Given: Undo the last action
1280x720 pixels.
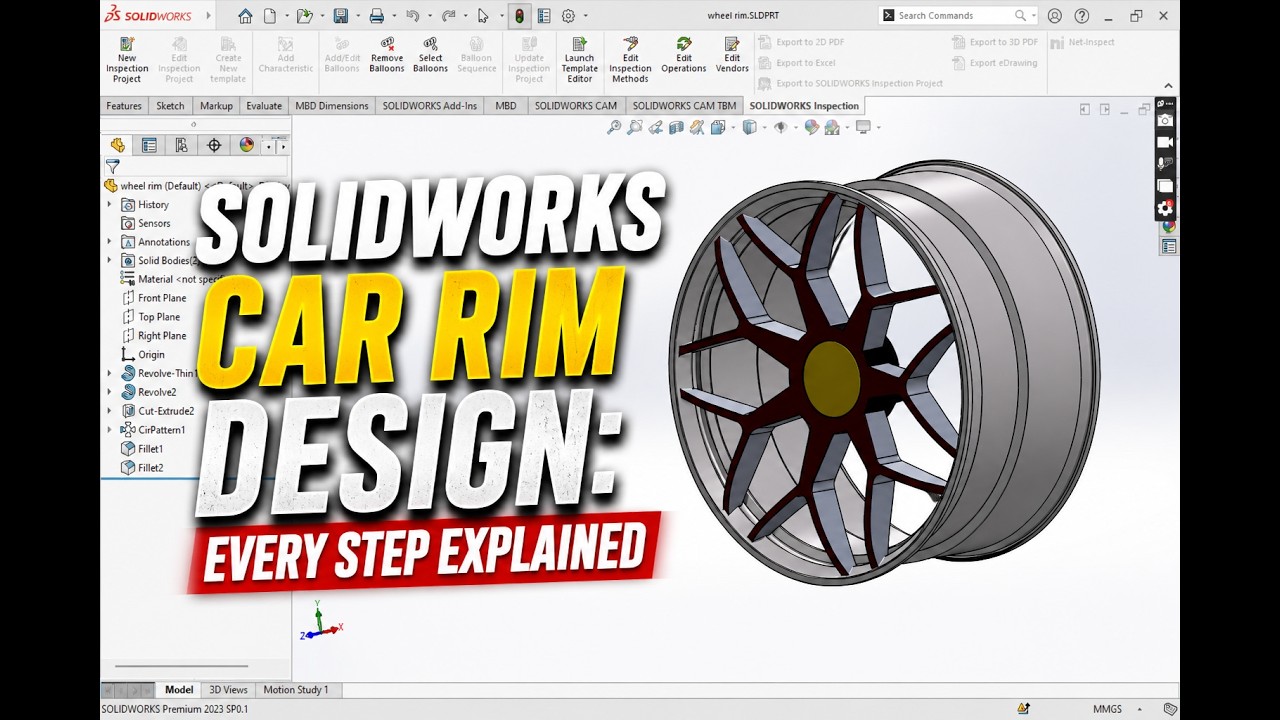Looking at the screenshot, I should [412, 16].
